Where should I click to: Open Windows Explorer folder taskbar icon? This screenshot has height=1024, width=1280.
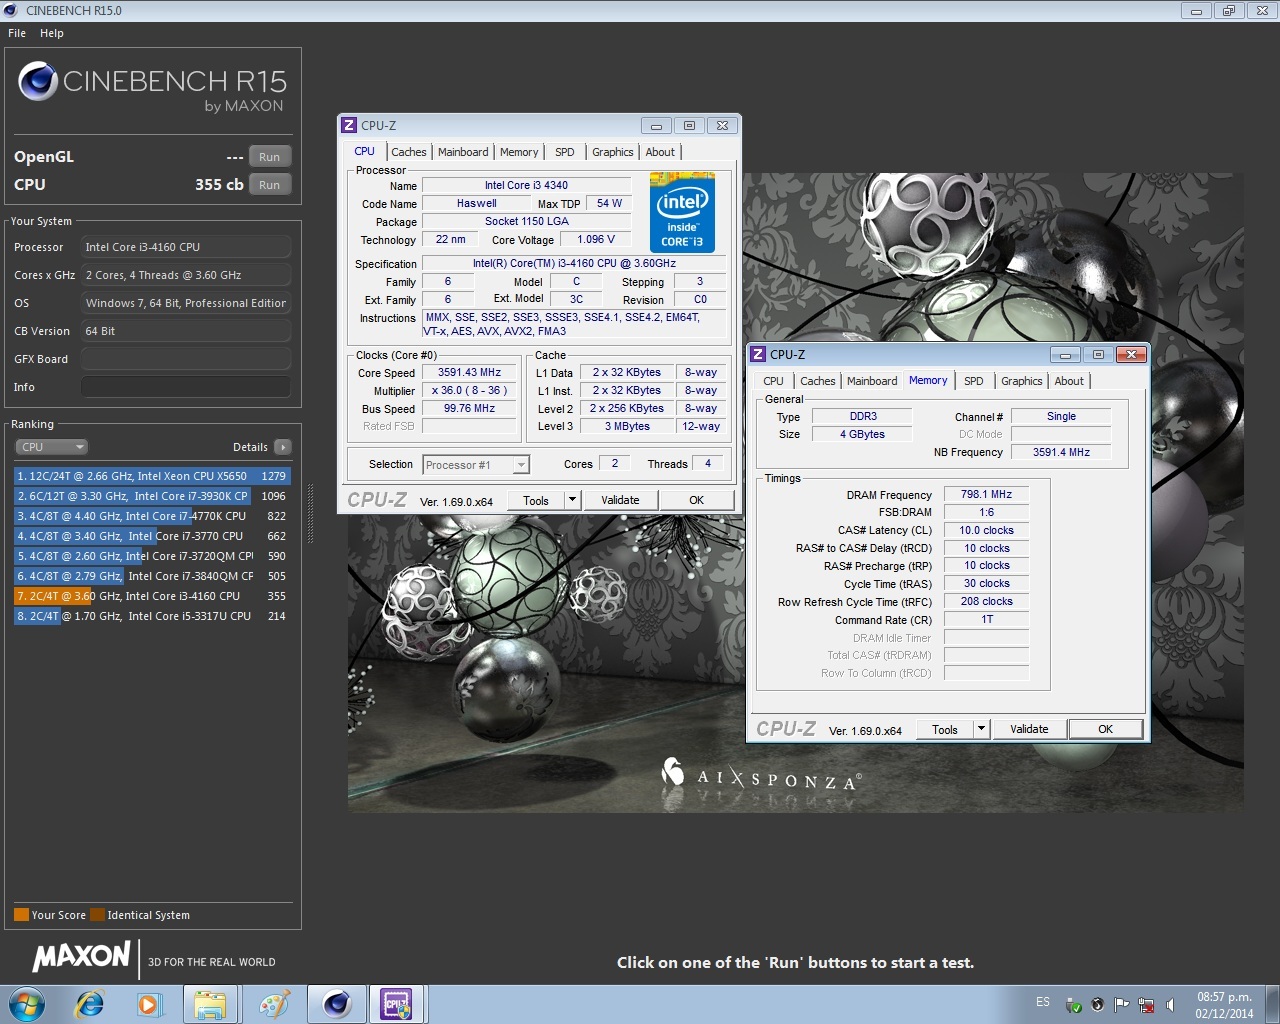[x=210, y=1004]
